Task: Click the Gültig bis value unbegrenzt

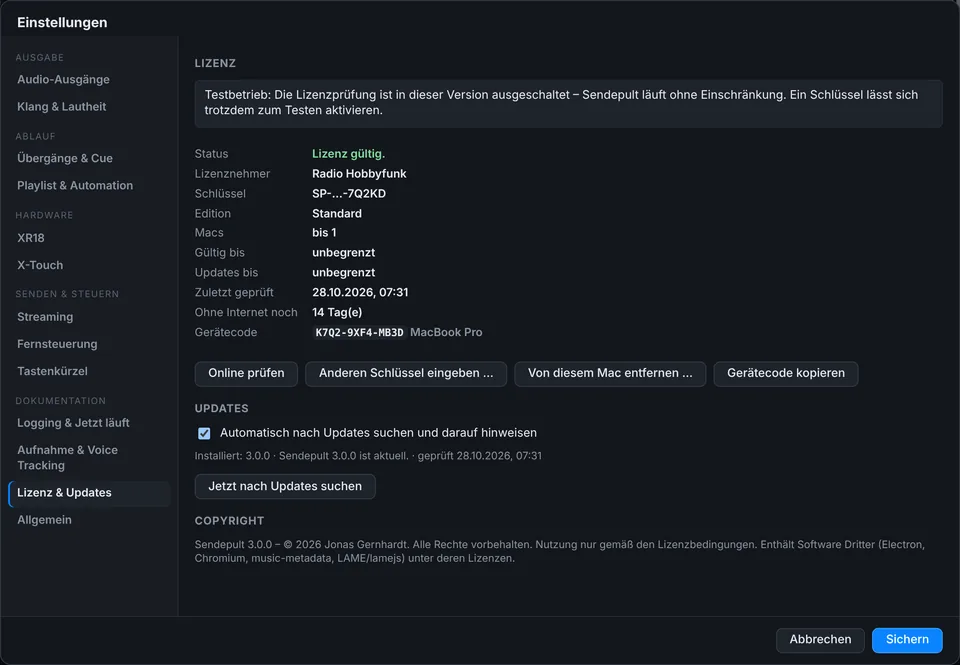Action: (x=343, y=252)
